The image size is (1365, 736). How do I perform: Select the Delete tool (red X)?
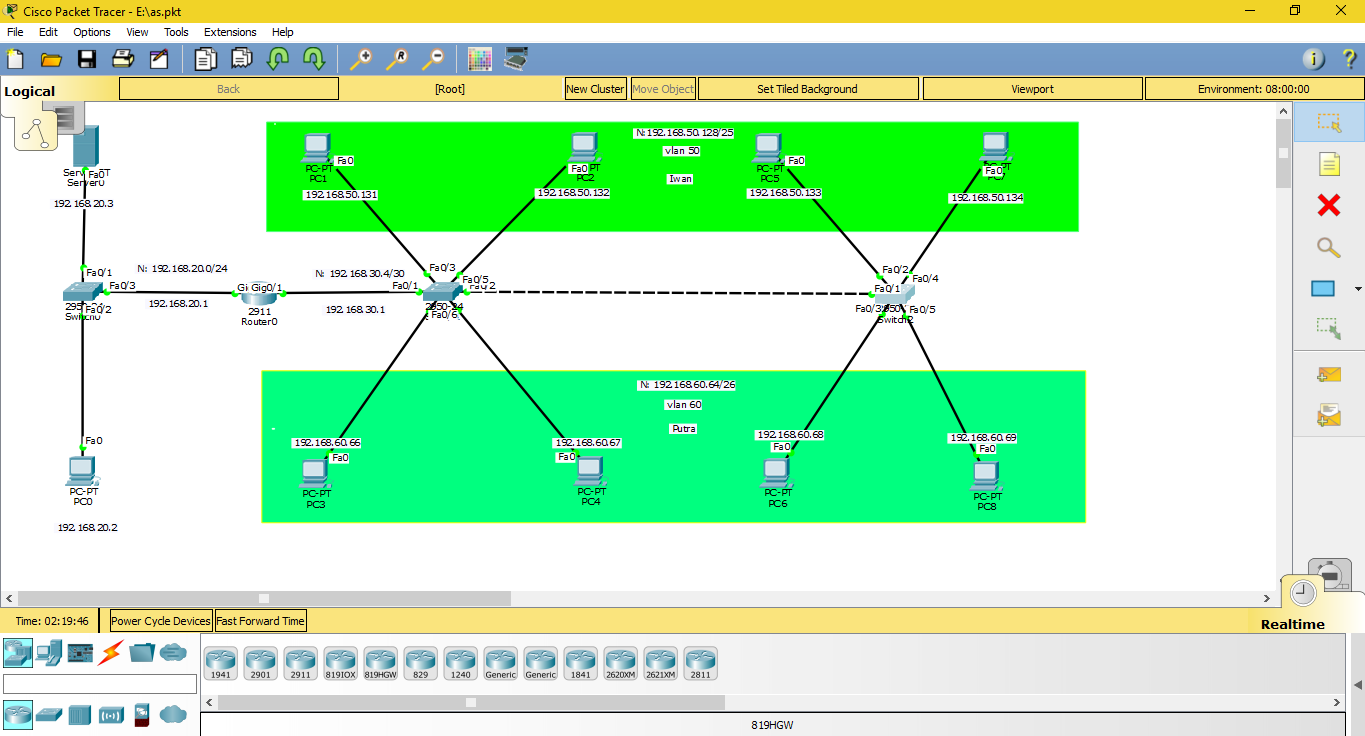pos(1328,205)
